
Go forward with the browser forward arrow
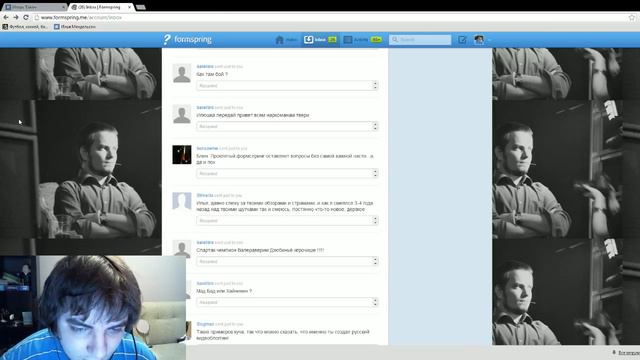coord(16,17)
